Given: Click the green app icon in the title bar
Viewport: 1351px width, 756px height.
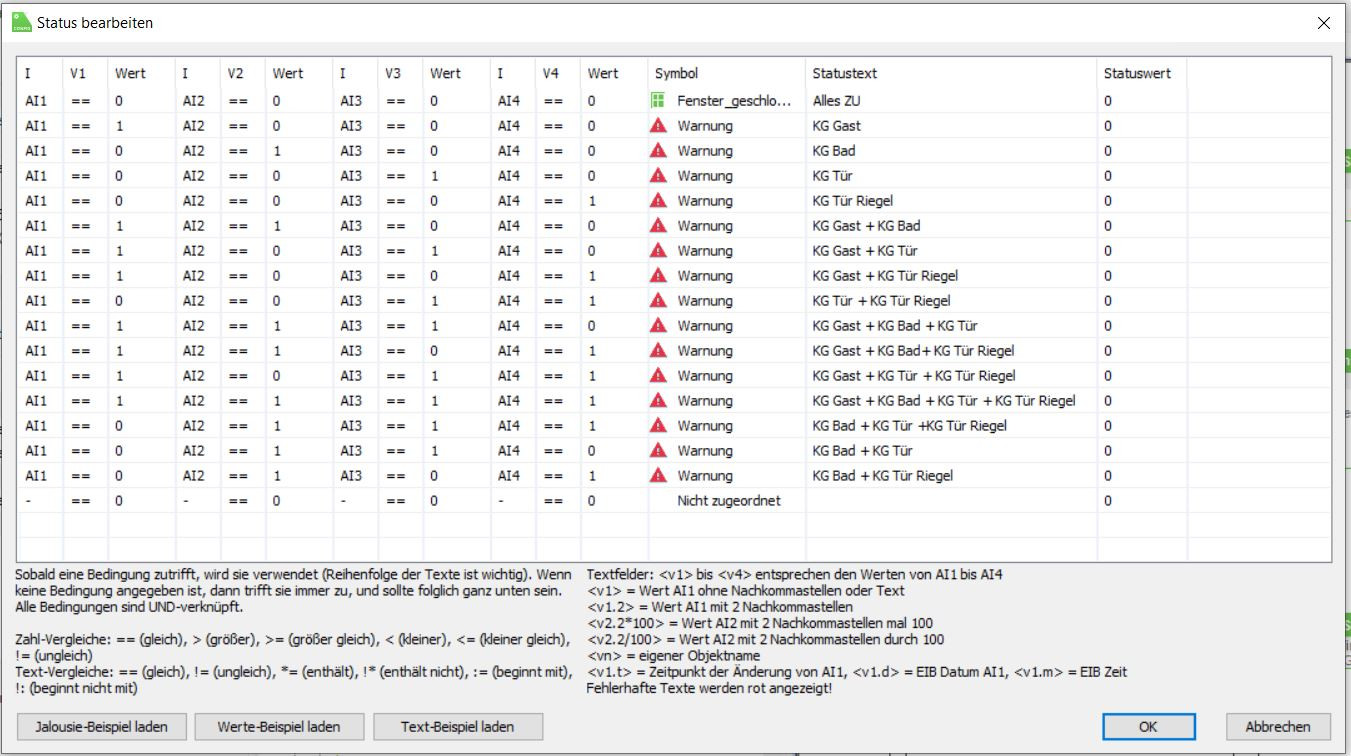Looking at the screenshot, I should pos(22,22).
